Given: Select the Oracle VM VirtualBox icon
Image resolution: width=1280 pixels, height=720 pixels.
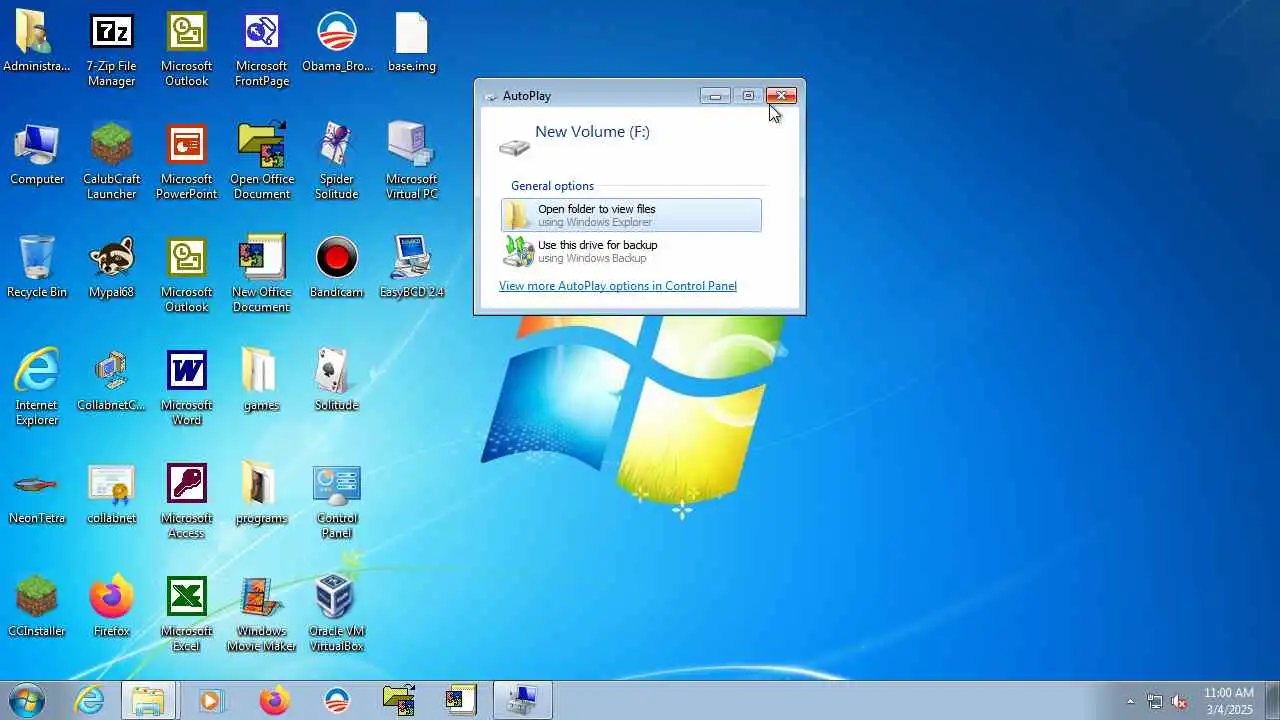Looking at the screenshot, I should point(337,614).
